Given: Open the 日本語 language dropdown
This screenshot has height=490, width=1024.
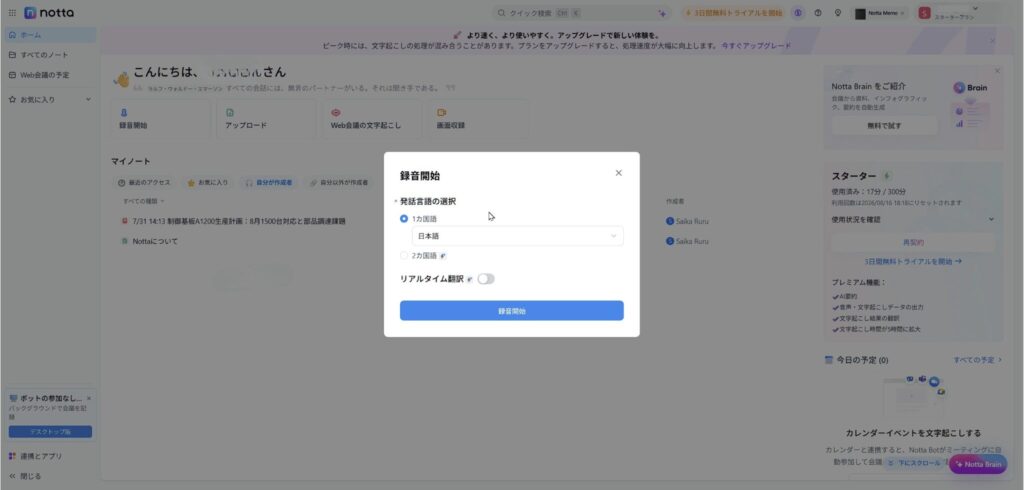Looking at the screenshot, I should click(517, 236).
